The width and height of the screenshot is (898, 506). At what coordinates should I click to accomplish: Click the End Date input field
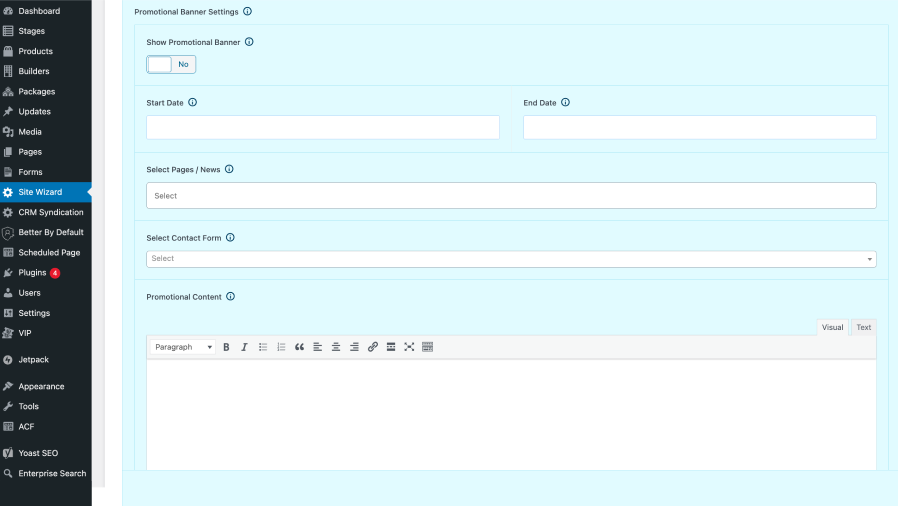[699, 127]
